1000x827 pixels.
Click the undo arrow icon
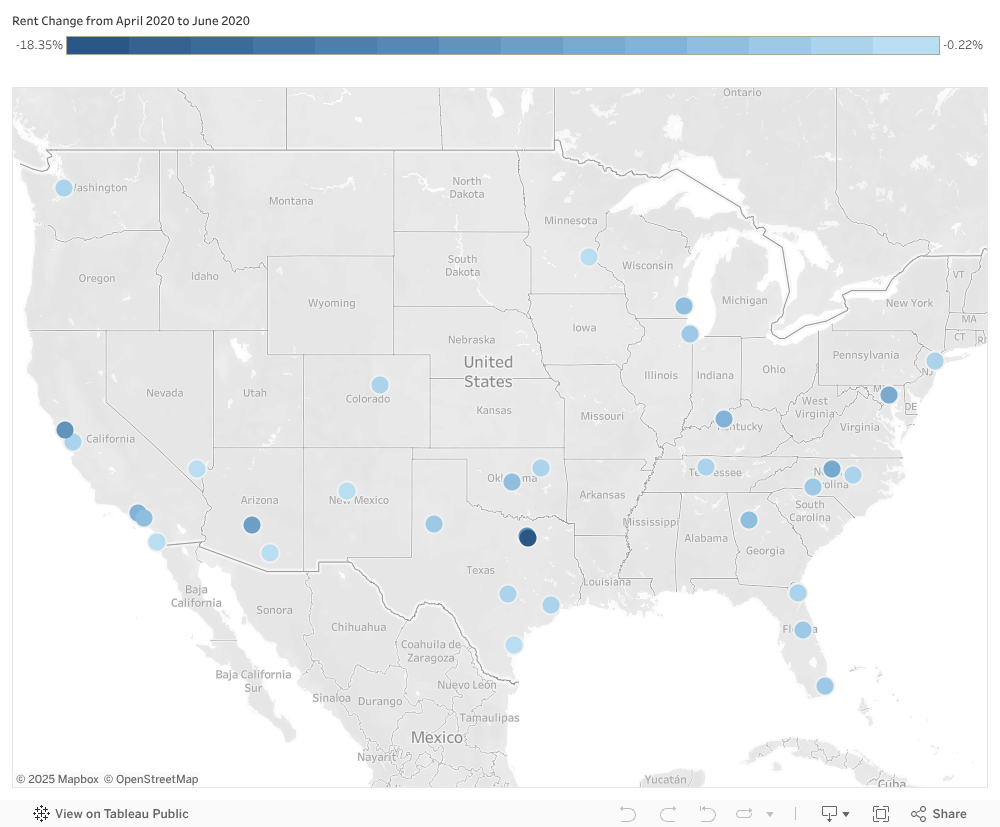(628, 814)
